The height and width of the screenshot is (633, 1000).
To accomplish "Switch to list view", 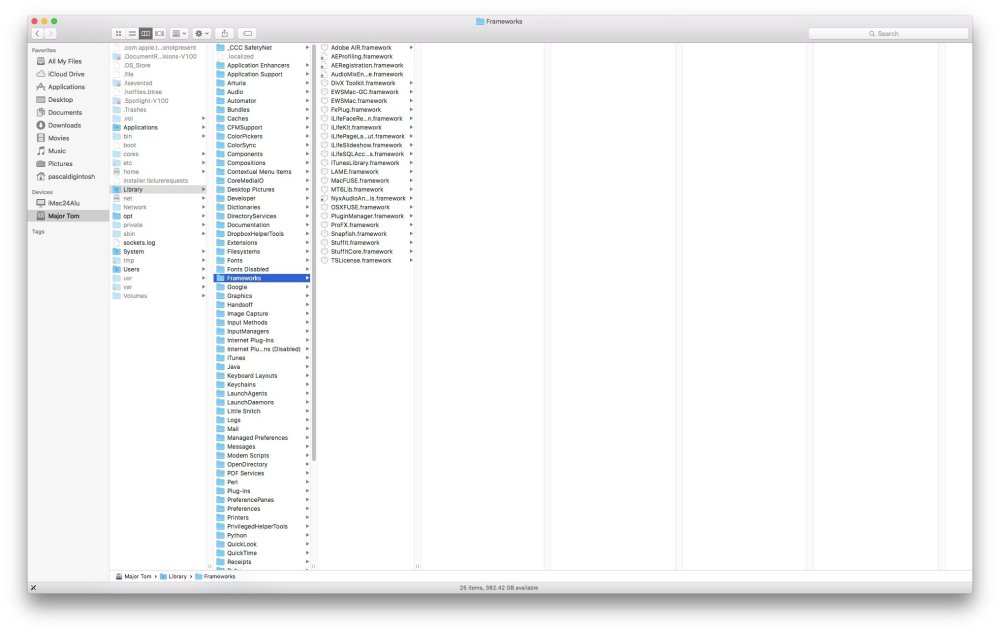I will point(132,33).
